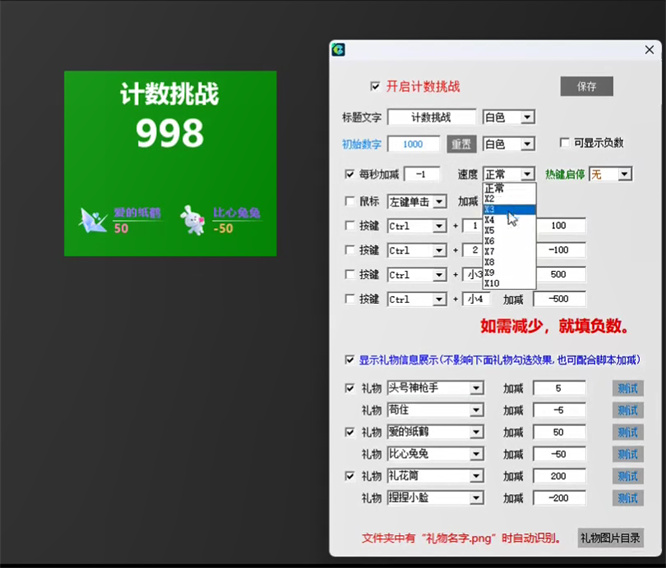The height and width of the screenshot is (568, 666).
Task: Click the 初始数字 input field showing 1000
Action: coord(413,144)
